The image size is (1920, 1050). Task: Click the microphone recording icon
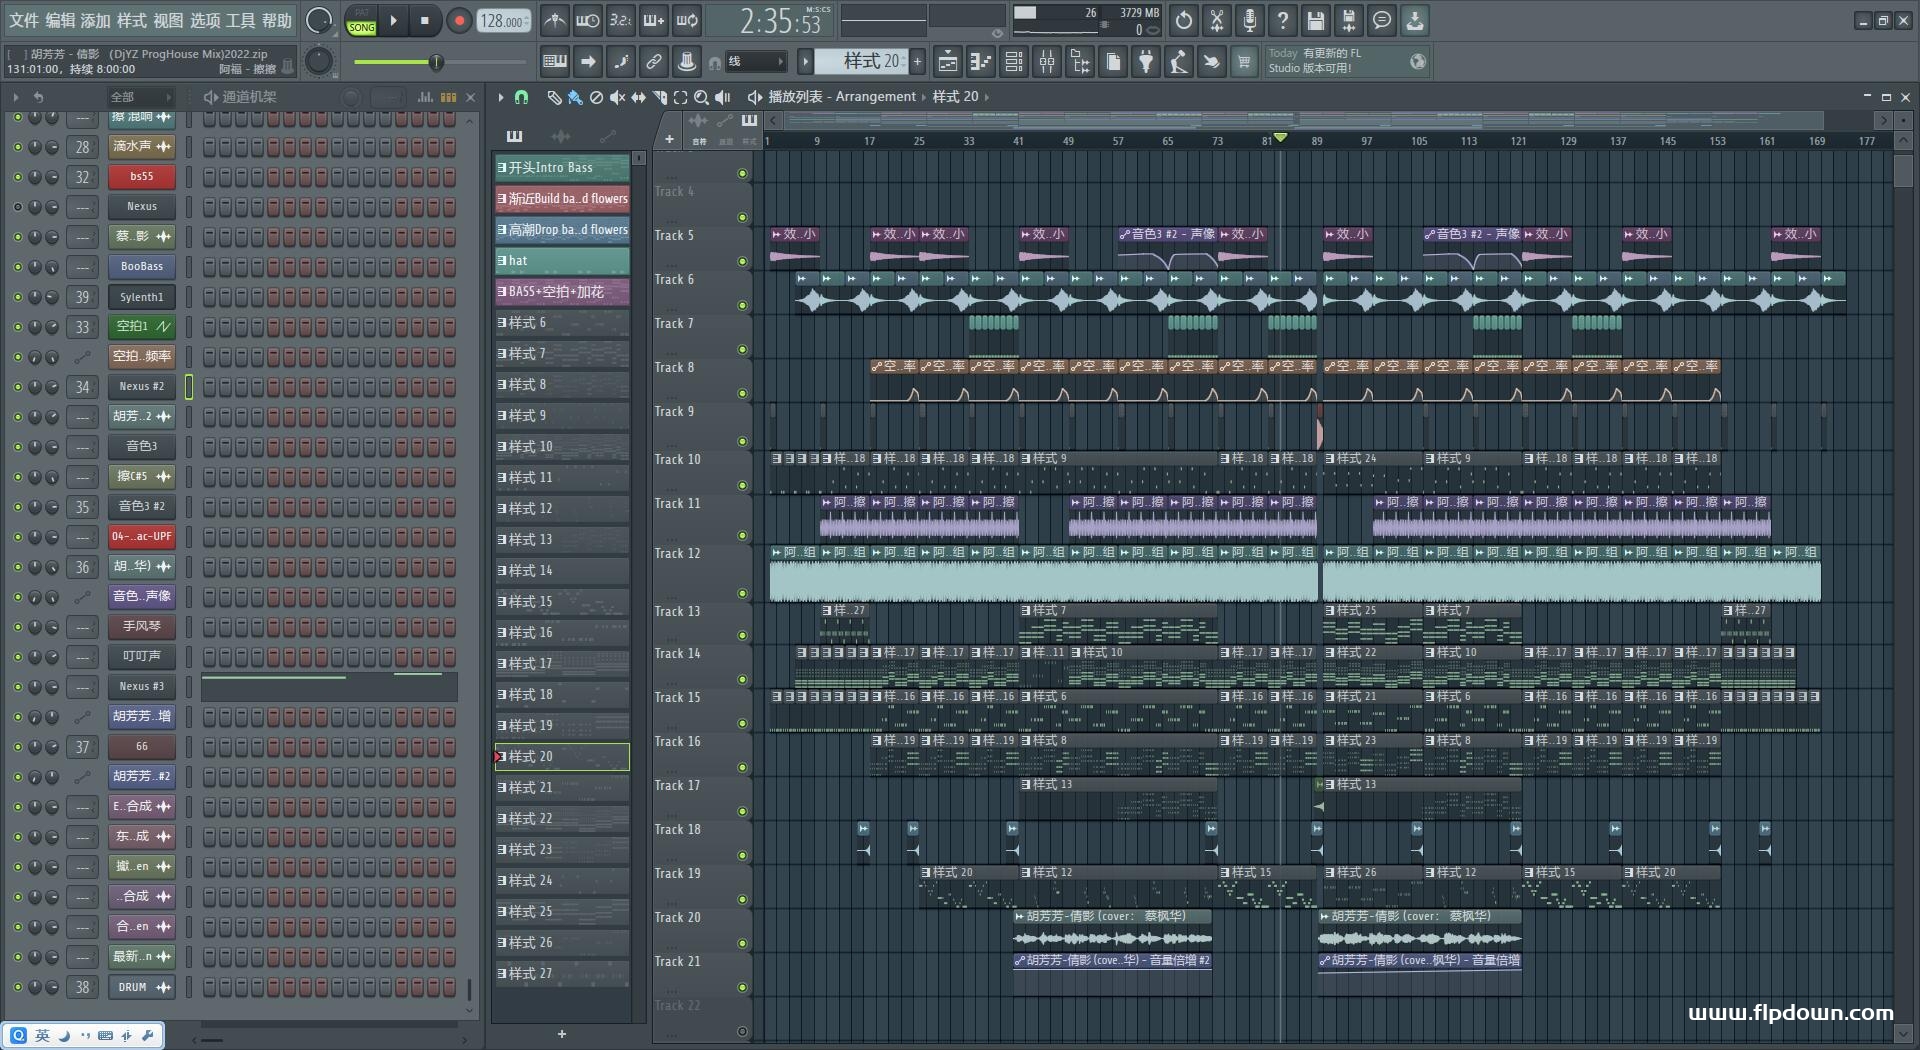(1250, 20)
